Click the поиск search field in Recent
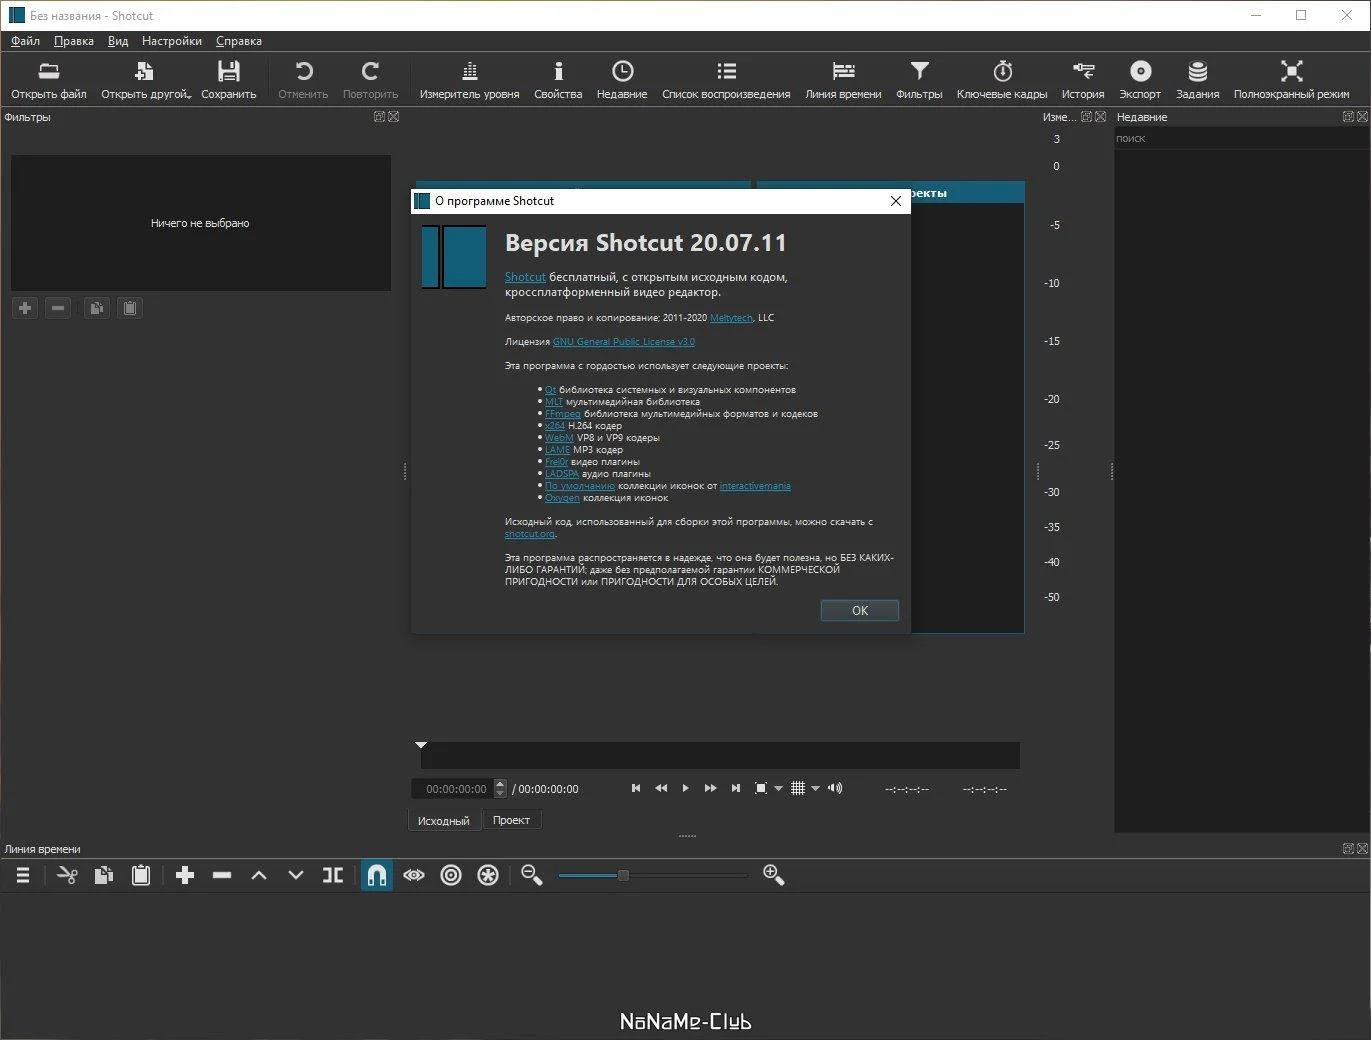 tap(1241, 138)
